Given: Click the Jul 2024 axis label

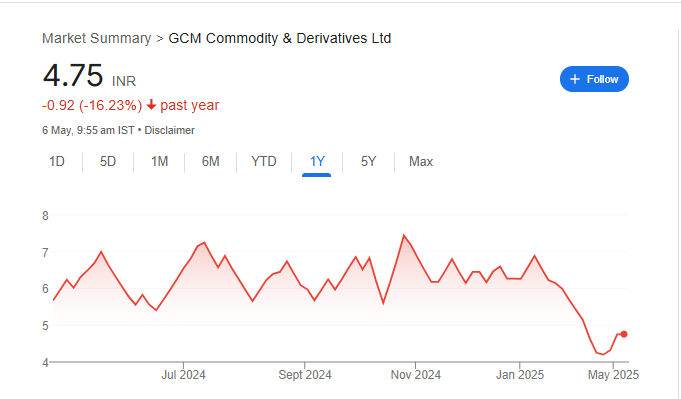Looking at the screenshot, I should click(183, 375).
